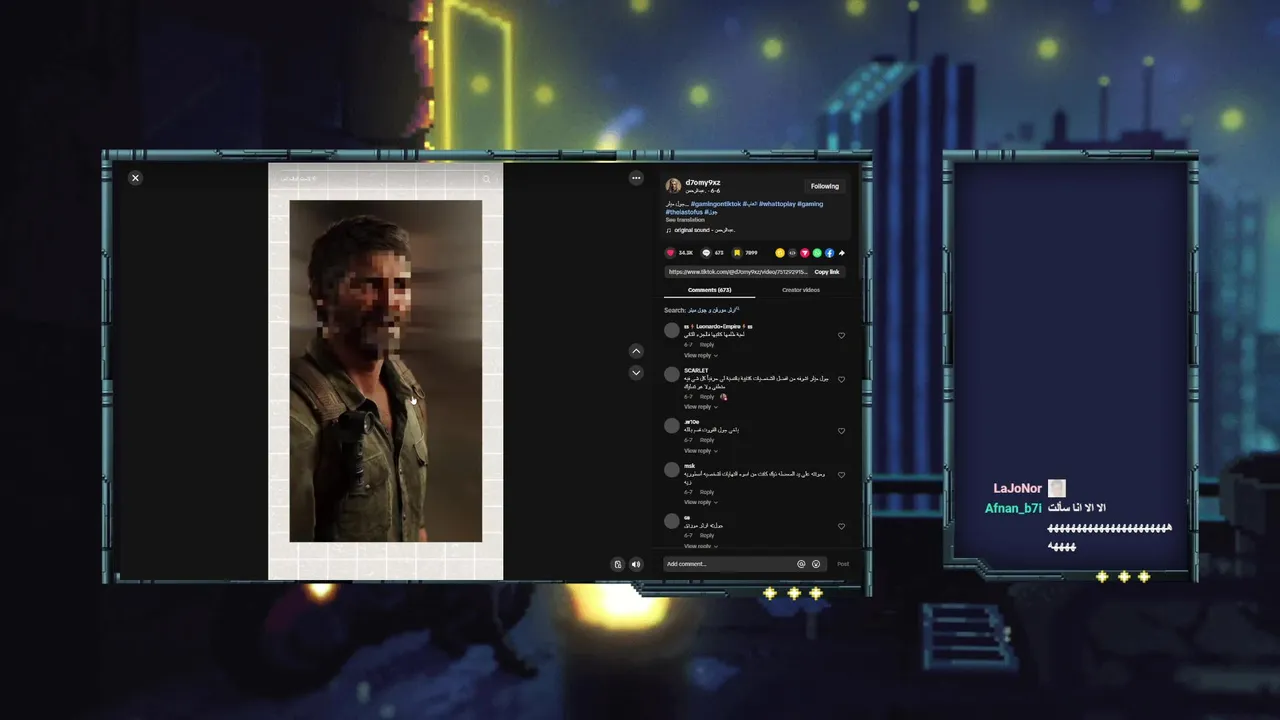Click See translation link
The height and width of the screenshot is (720, 1280).
[685, 220]
